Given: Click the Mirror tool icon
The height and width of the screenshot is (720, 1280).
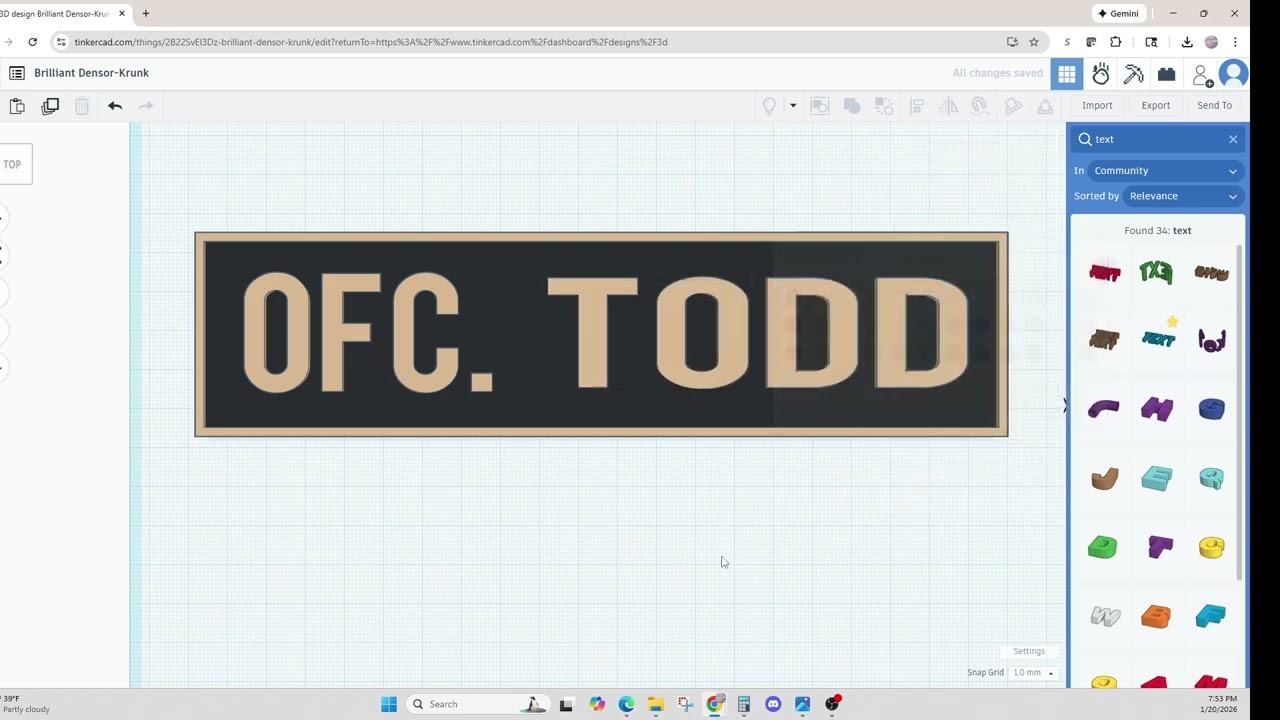Looking at the screenshot, I should coord(948,106).
